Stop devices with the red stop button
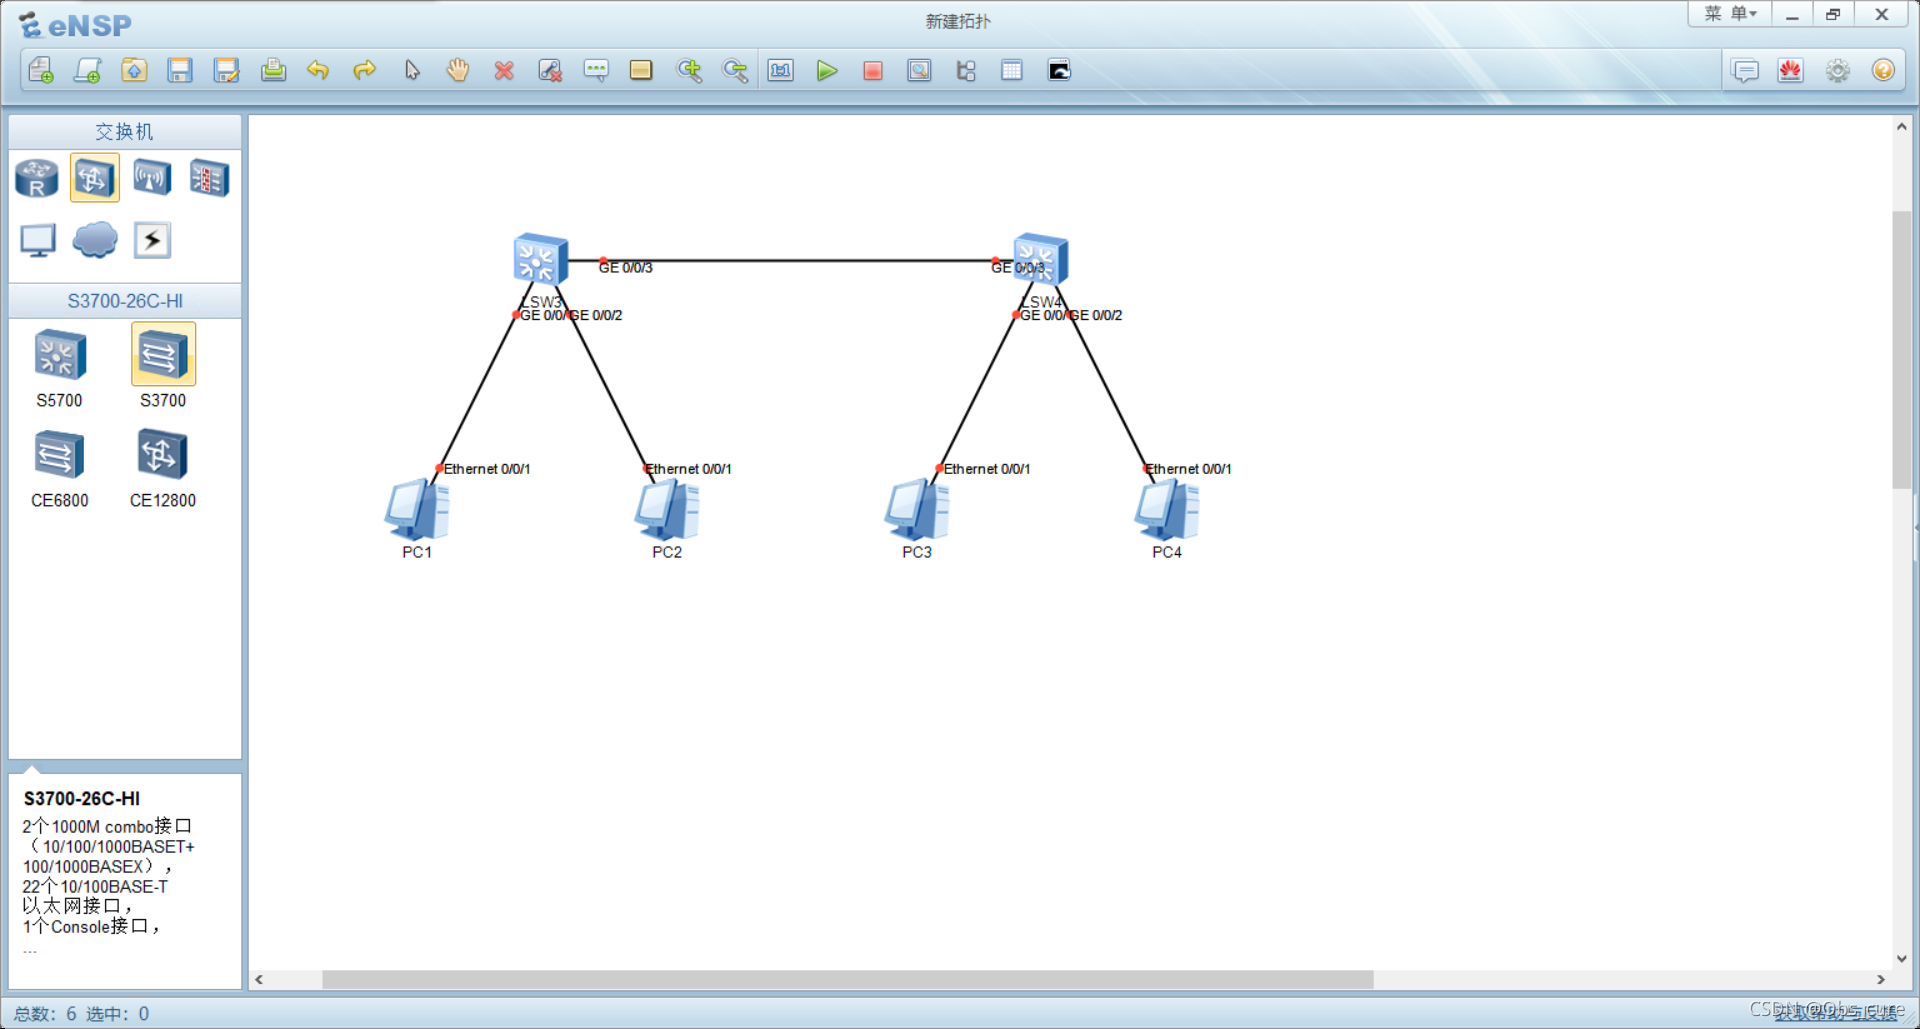 [873, 70]
